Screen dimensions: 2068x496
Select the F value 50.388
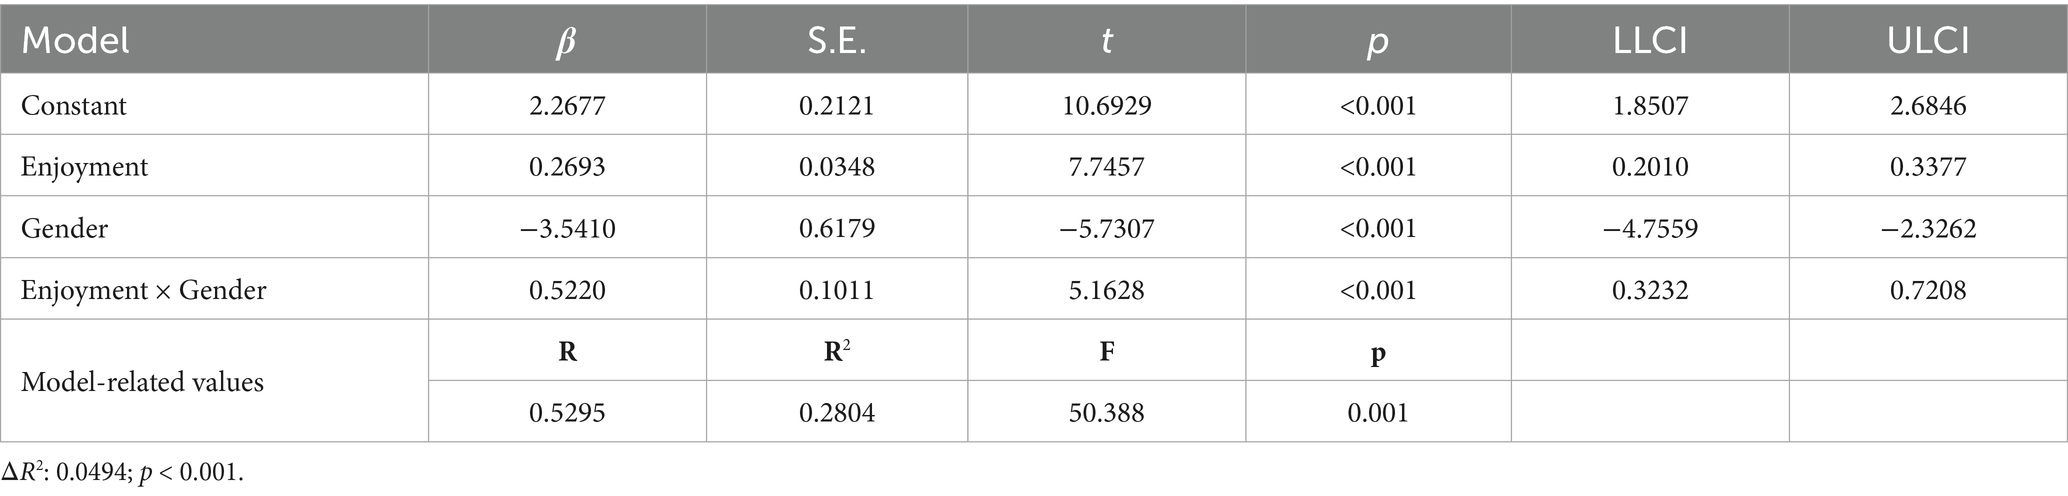tap(1106, 412)
